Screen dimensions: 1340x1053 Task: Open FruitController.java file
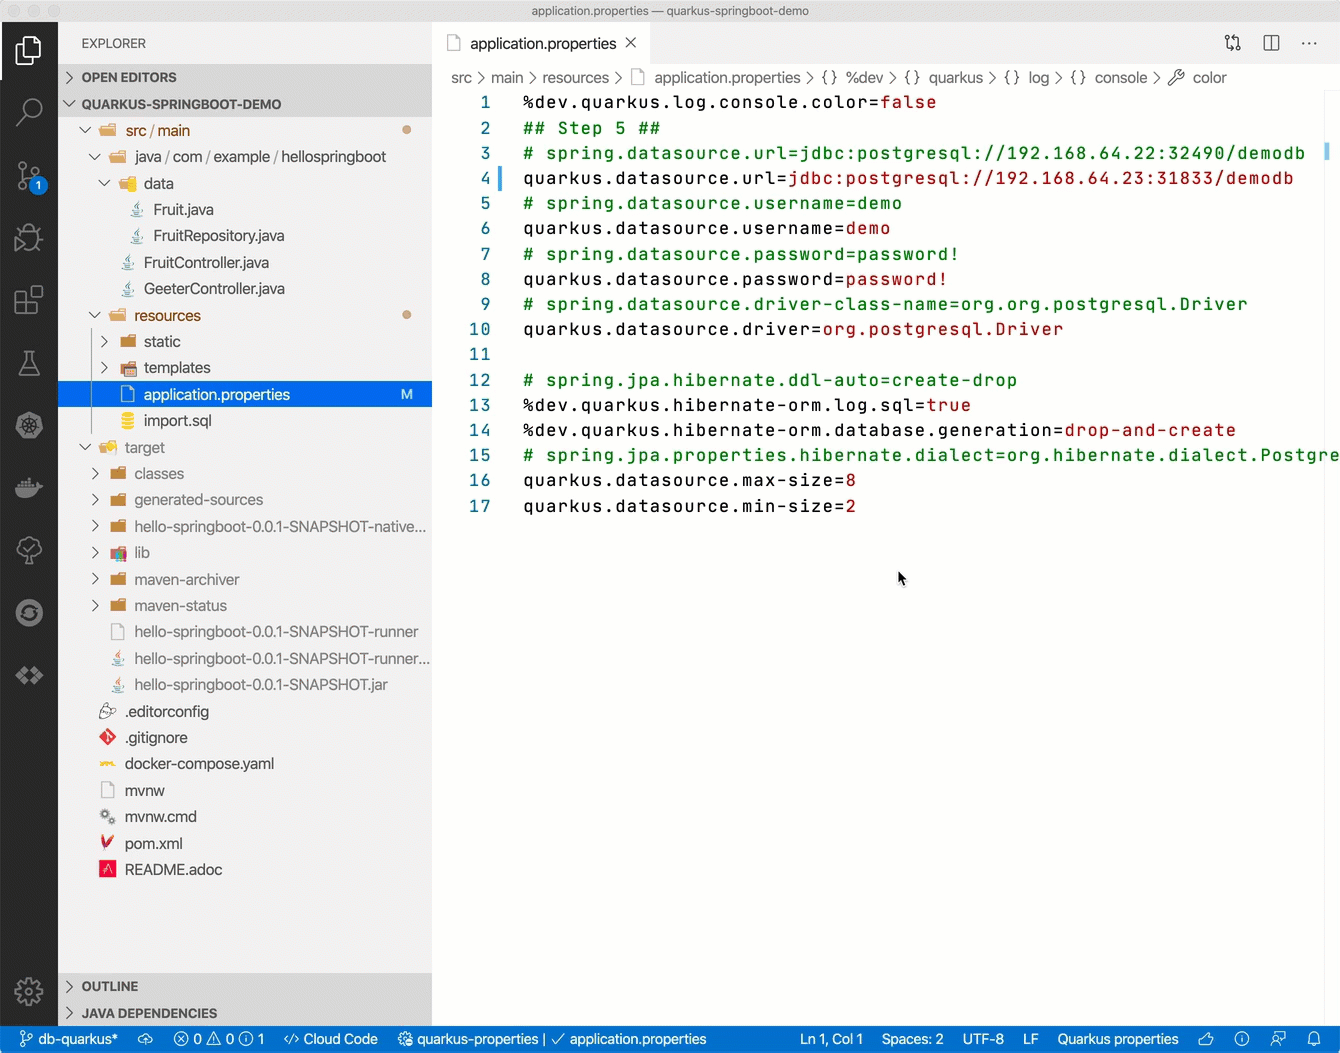click(245, 262)
